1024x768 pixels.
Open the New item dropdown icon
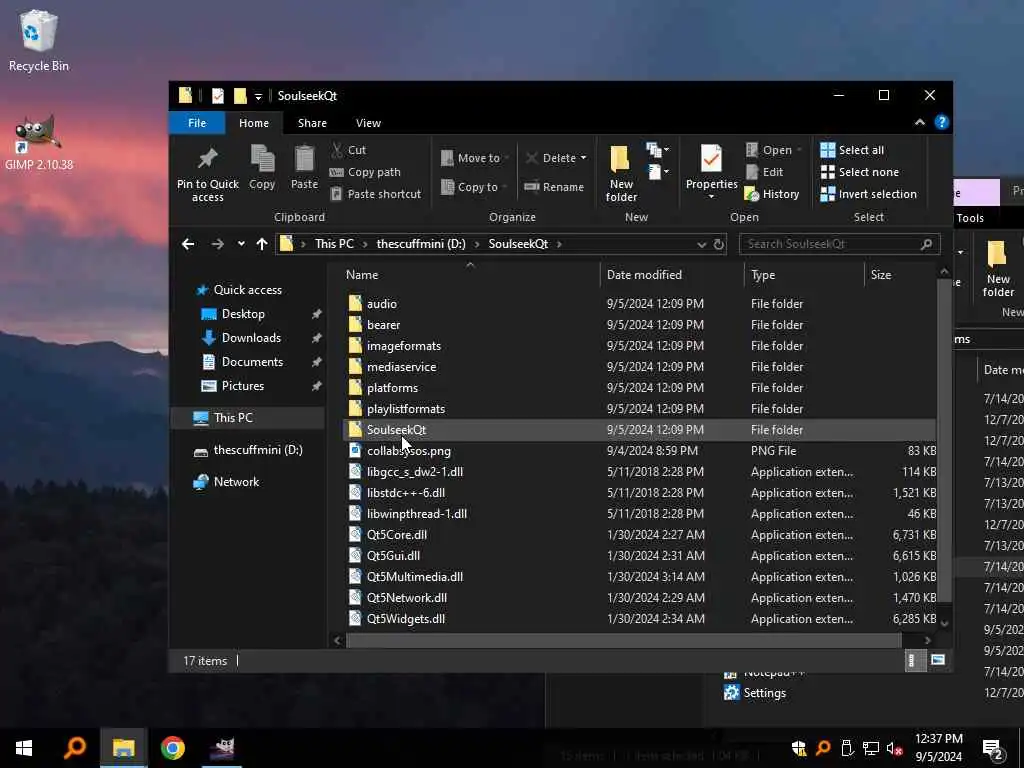click(658, 151)
